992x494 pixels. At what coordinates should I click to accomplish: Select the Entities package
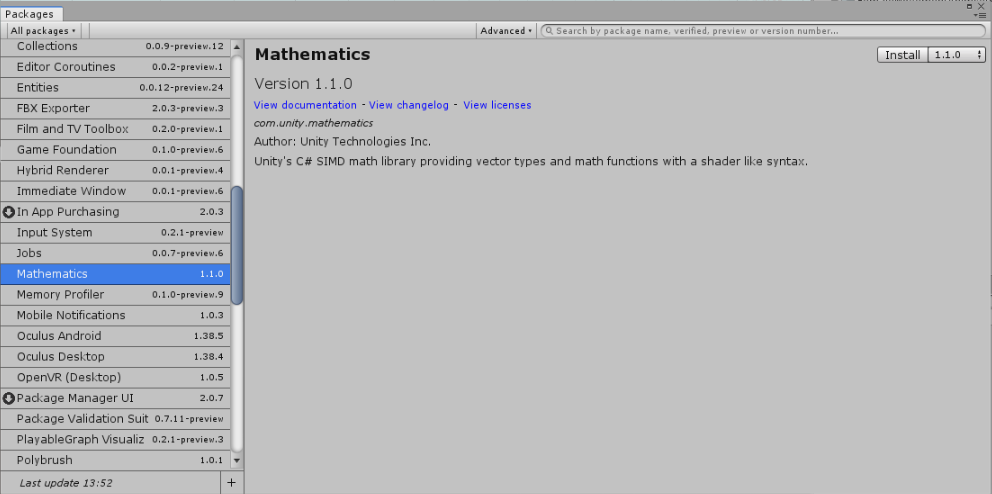(115, 88)
